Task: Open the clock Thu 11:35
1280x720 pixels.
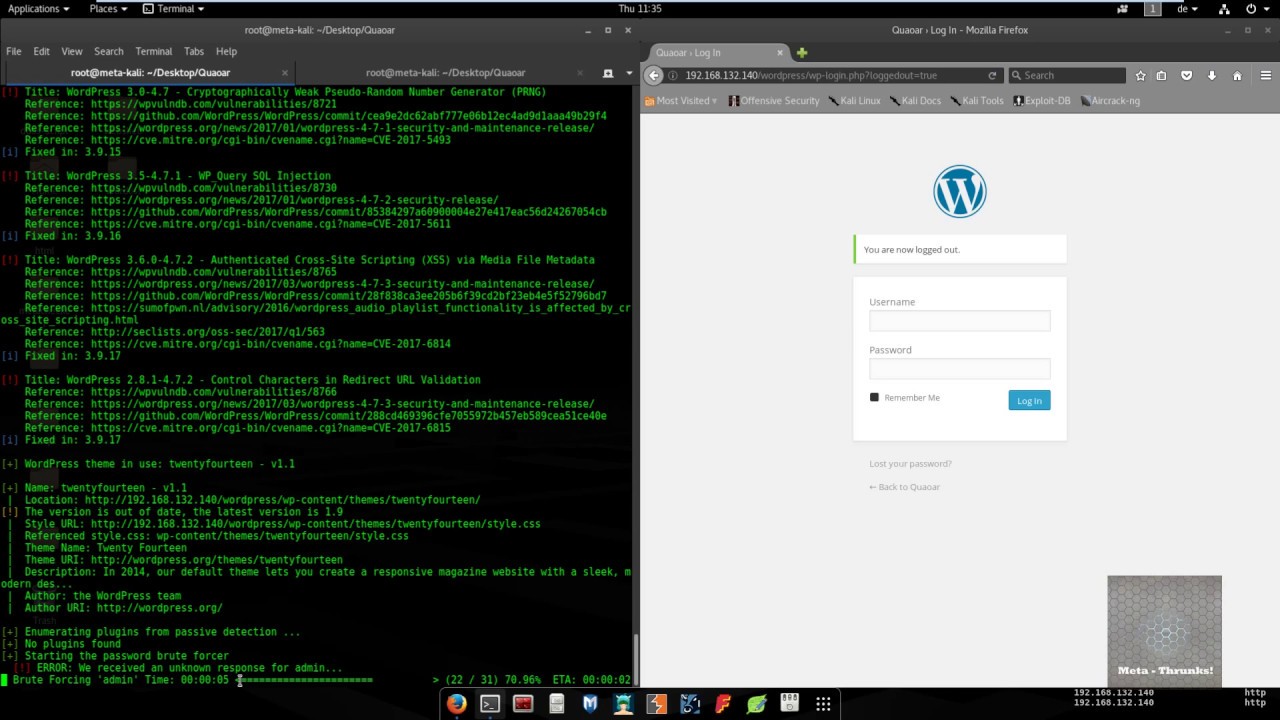Action: 640,8
